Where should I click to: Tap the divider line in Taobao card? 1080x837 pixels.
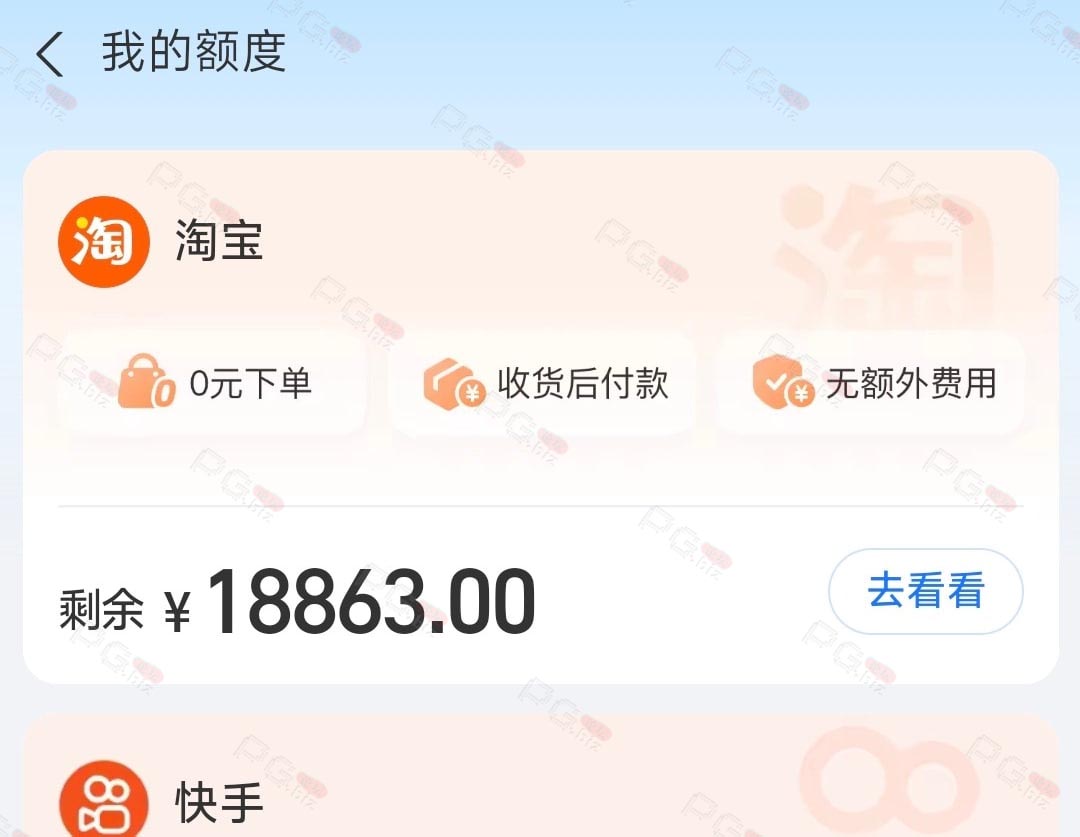[x=541, y=506]
